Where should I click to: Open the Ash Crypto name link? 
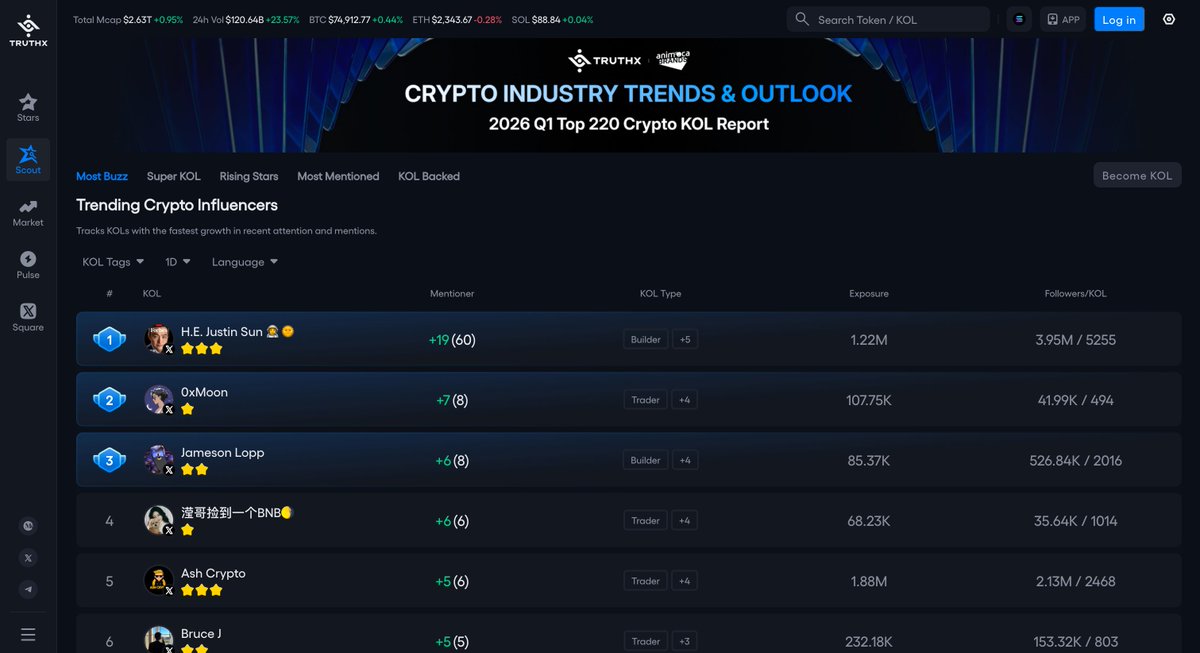coord(213,573)
